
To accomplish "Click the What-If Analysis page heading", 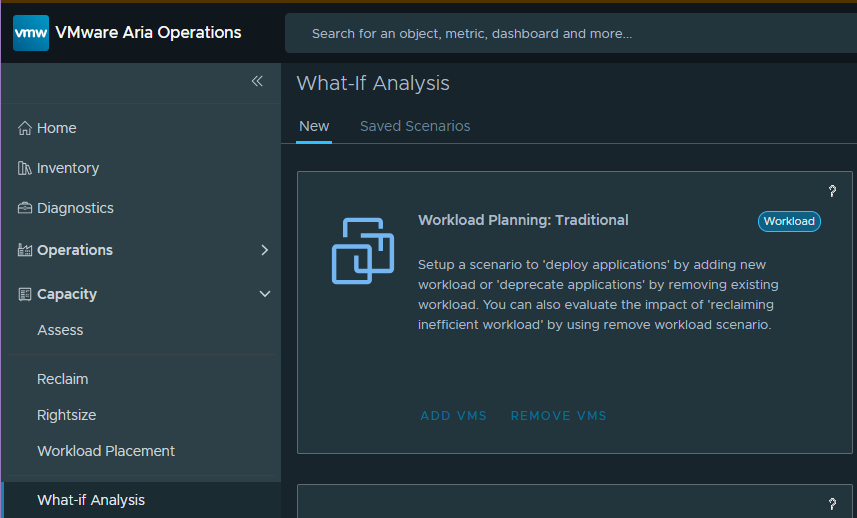I will click(373, 83).
